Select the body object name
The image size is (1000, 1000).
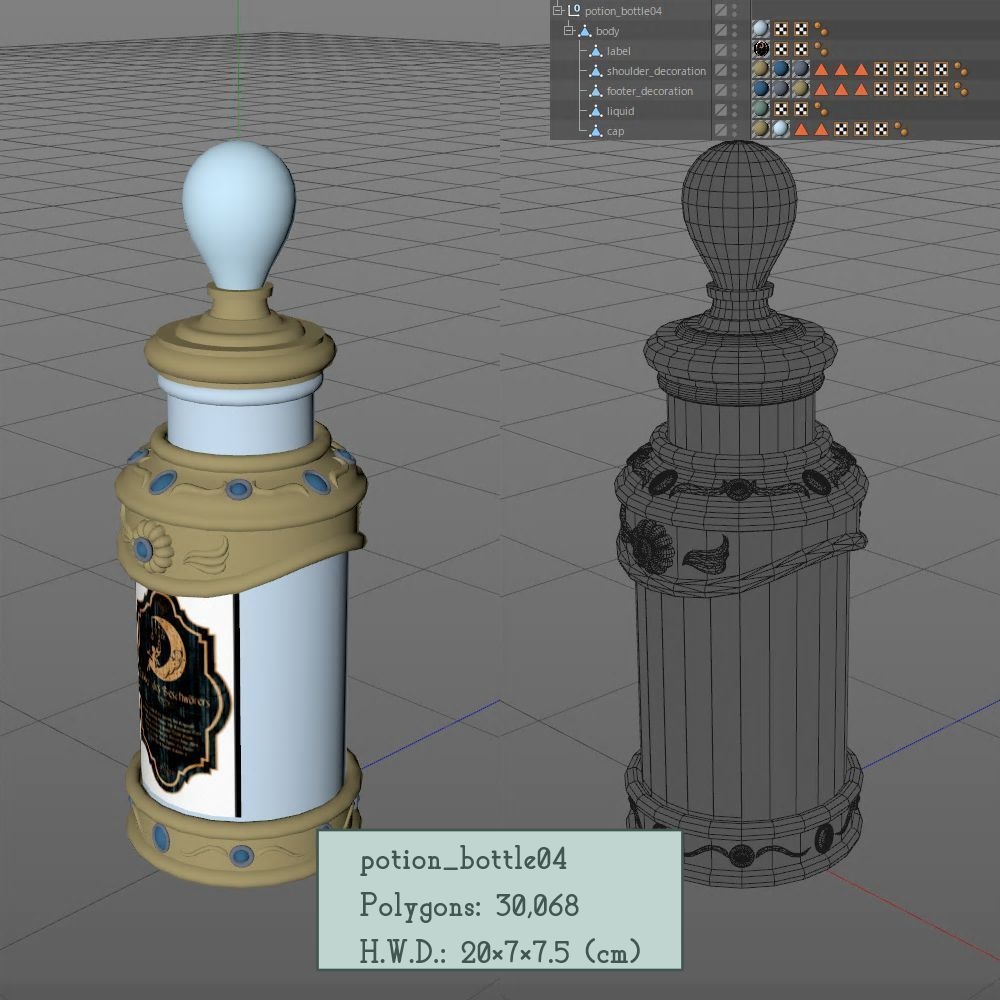[607, 31]
